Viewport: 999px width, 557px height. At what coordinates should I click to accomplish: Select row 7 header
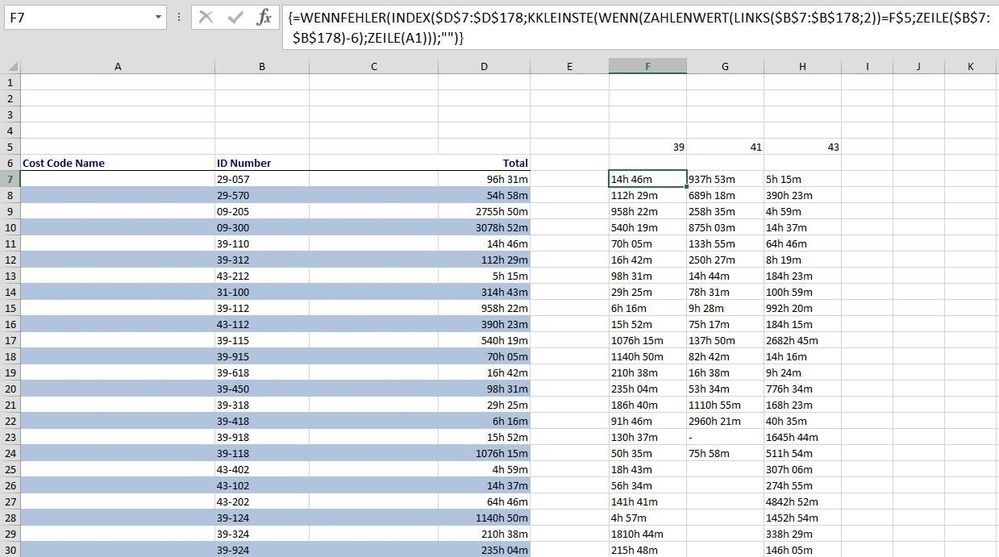(10, 179)
